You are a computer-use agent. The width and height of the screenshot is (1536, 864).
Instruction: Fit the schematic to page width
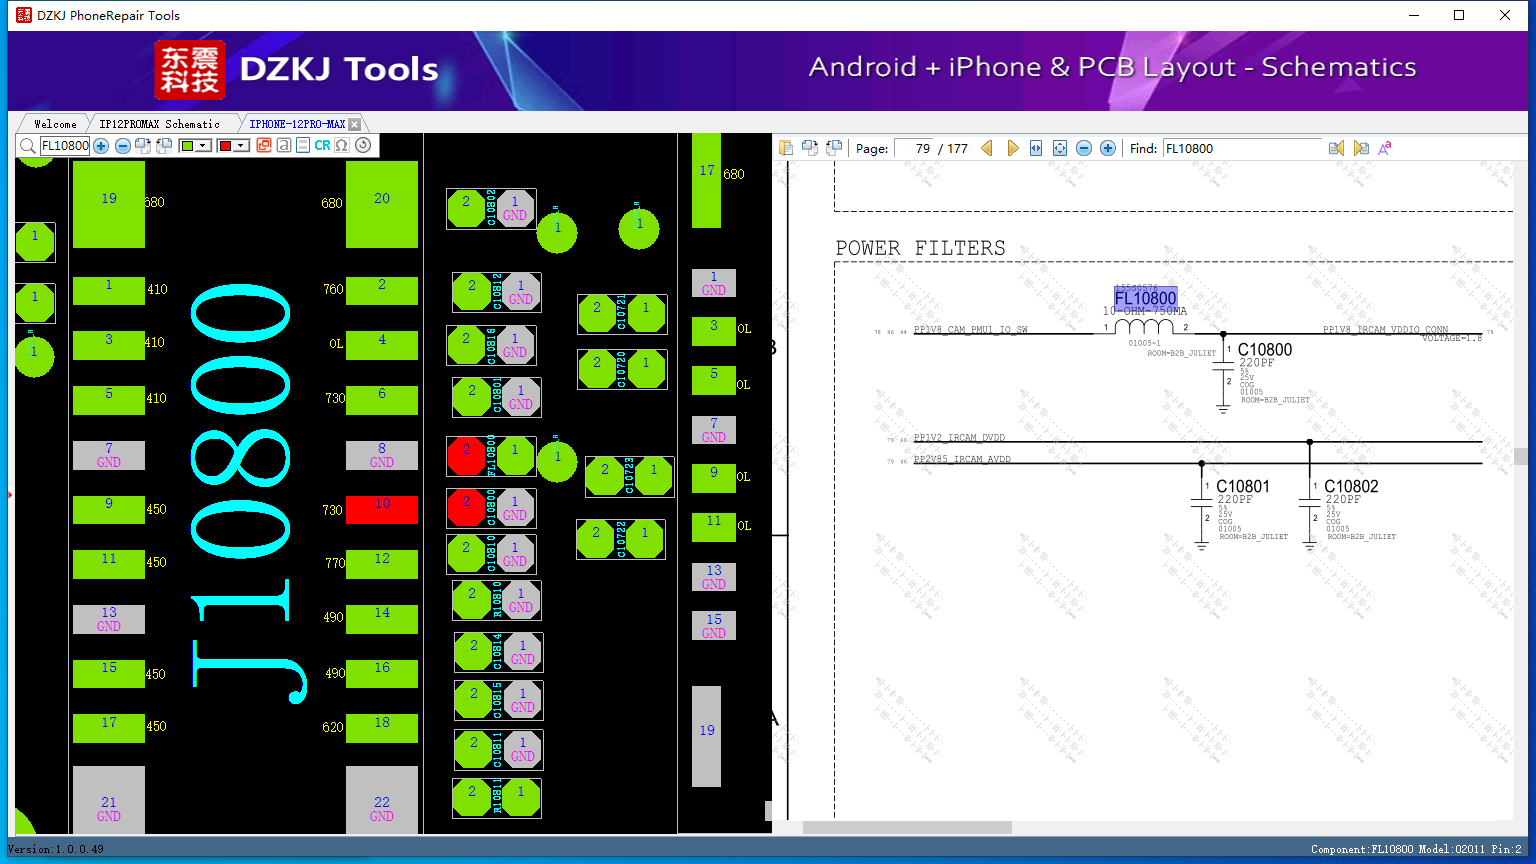(x=1036, y=148)
